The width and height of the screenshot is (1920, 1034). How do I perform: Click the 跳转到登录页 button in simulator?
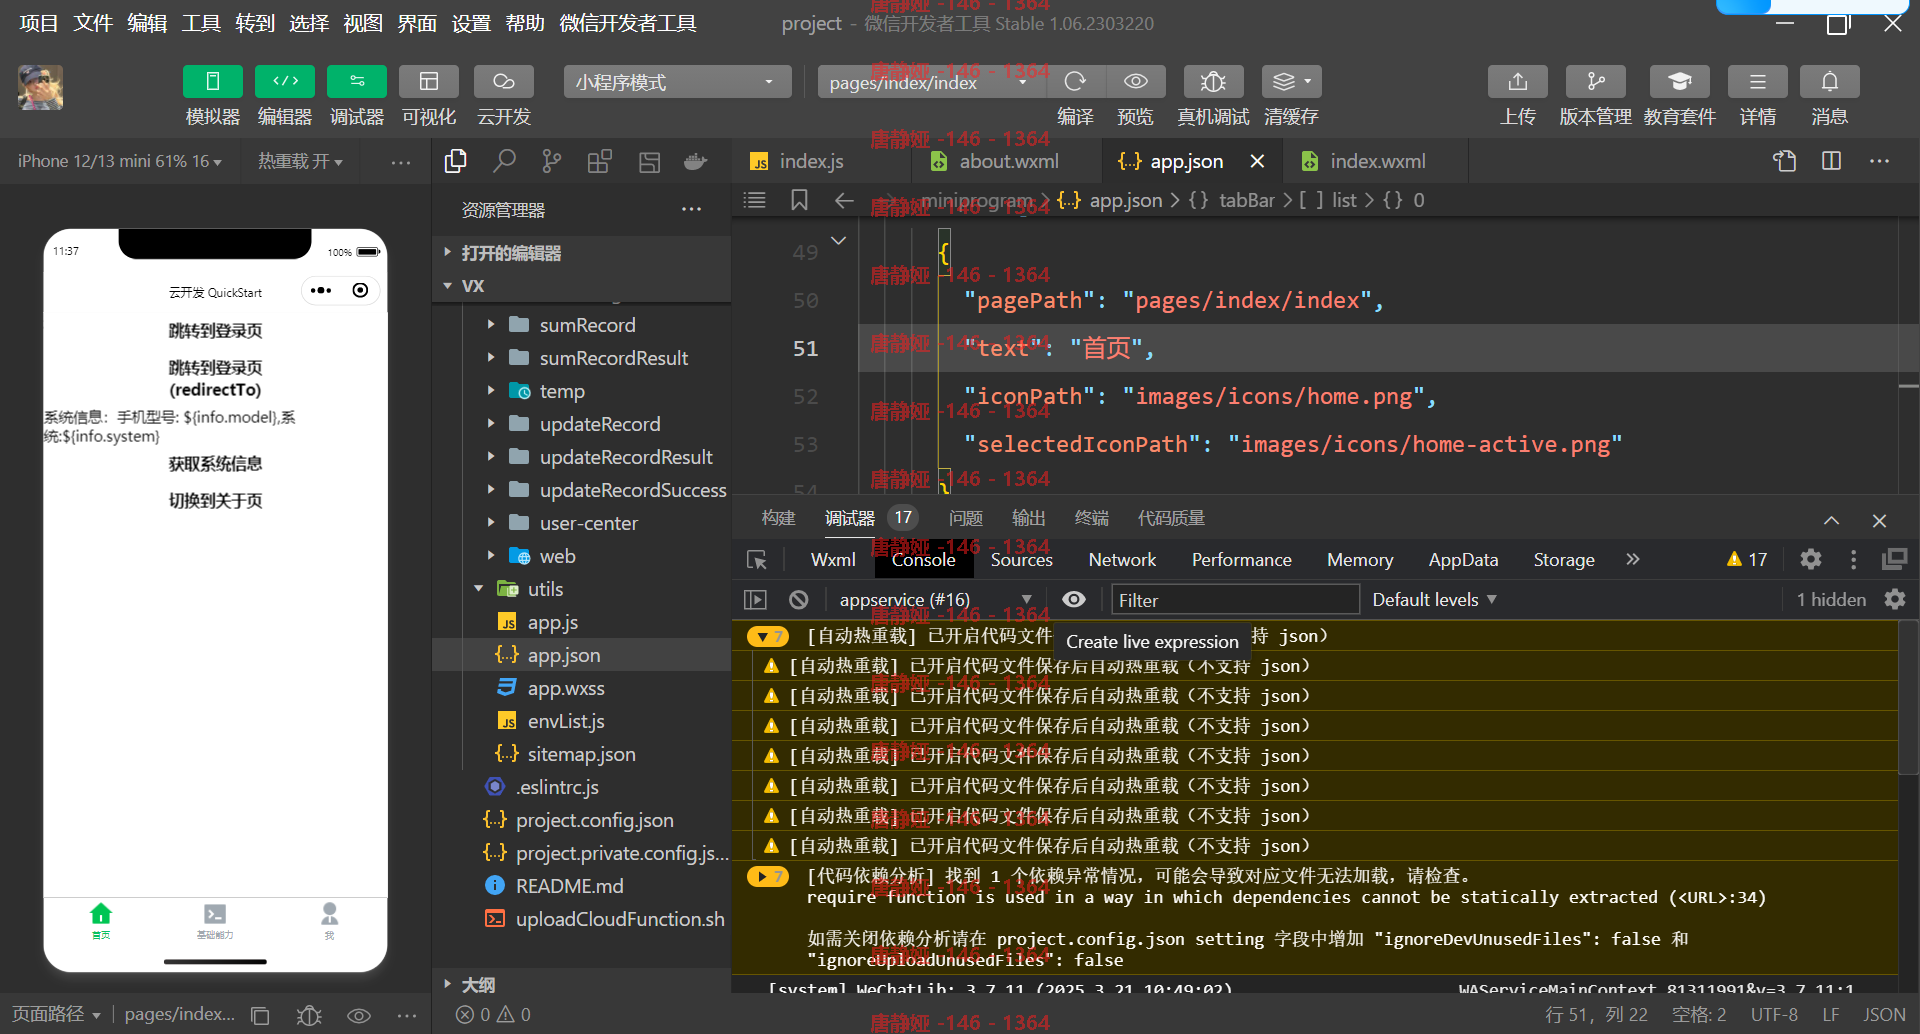(x=215, y=331)
